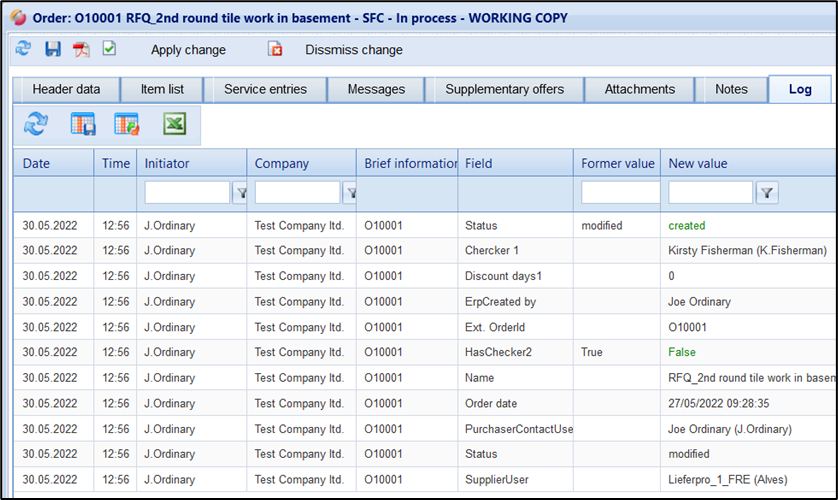Export order via the PDF icon
The width and height of the screenshot is (838, 500).
81,49
